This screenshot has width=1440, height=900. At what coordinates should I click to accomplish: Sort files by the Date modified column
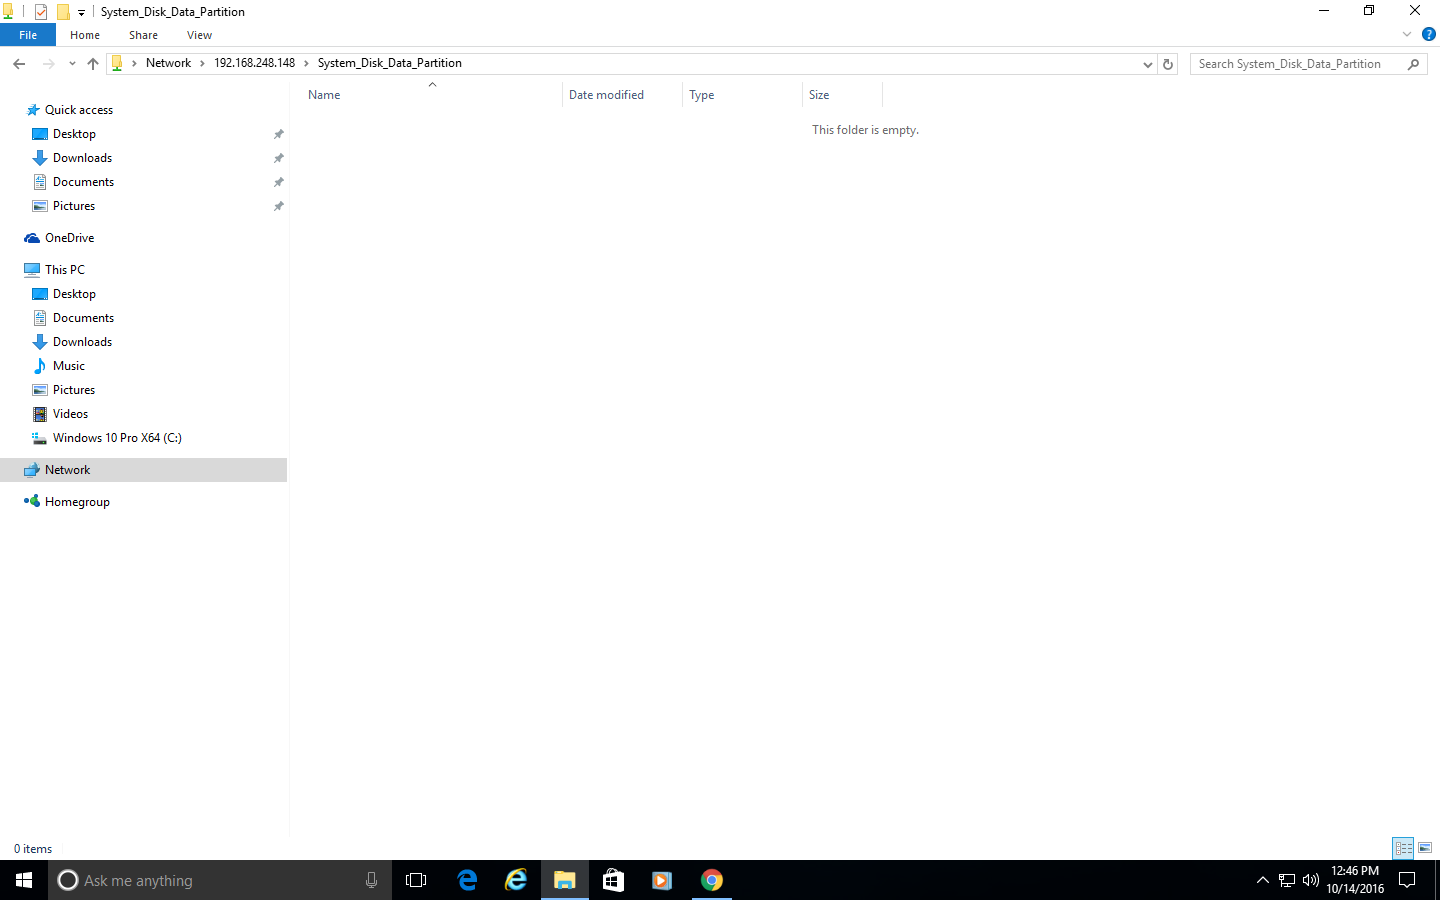point(606,95)
